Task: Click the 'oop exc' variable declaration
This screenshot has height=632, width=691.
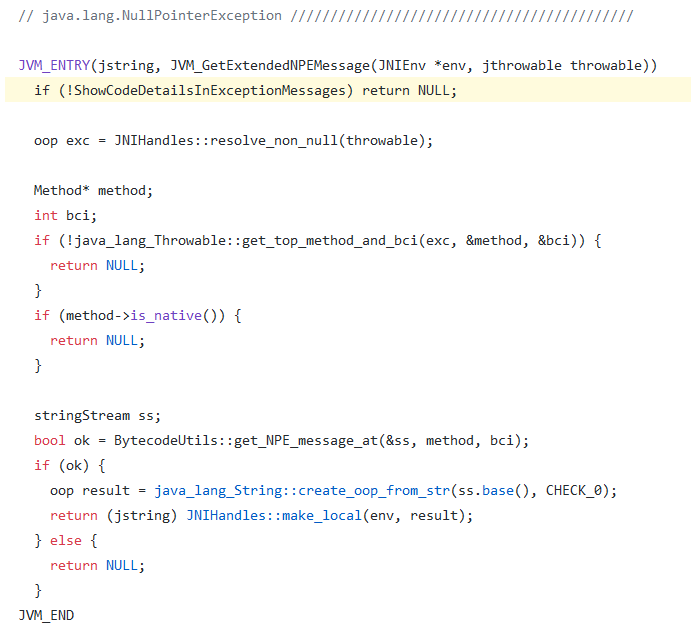Action: [x=62, y=140]
